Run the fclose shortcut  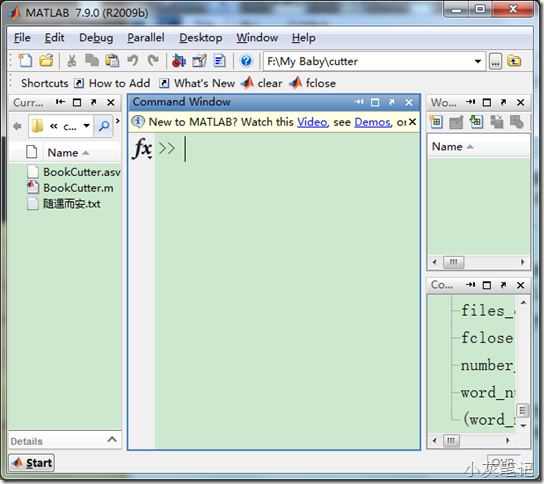tap(313, 83)
